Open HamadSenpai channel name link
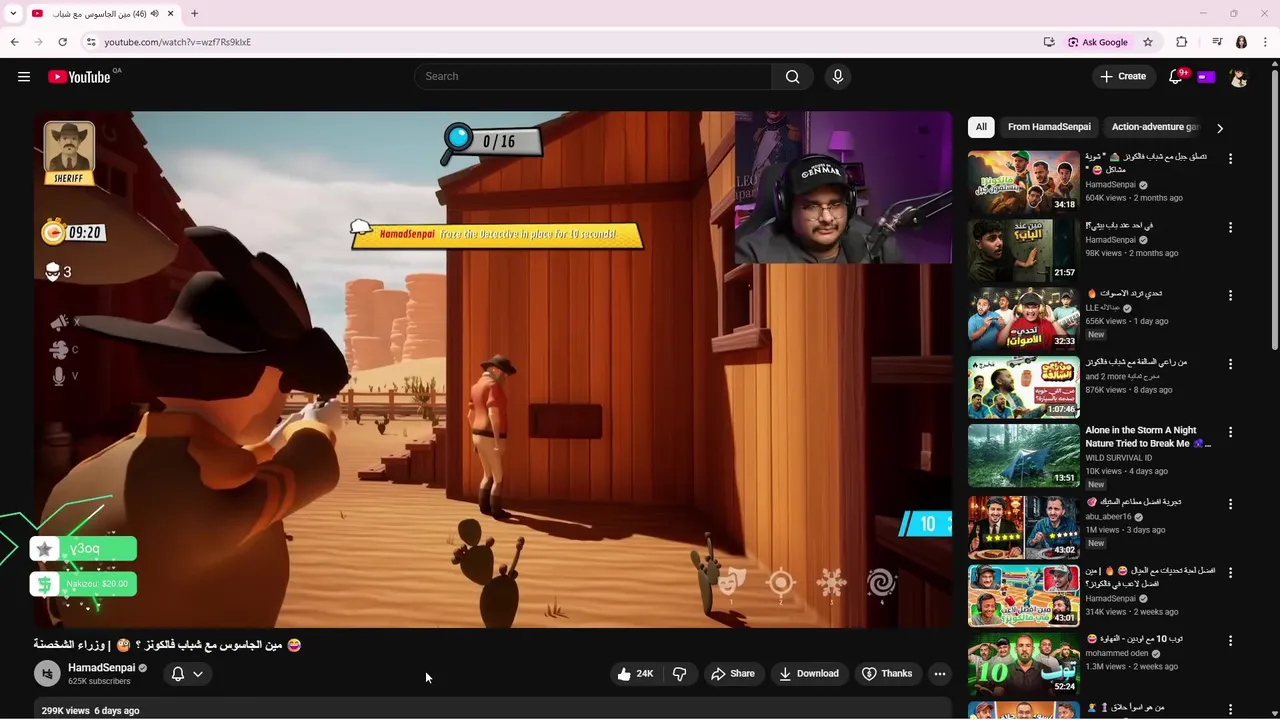The height and width of the screenshot is (720, 1280). (x=101, y=668)
